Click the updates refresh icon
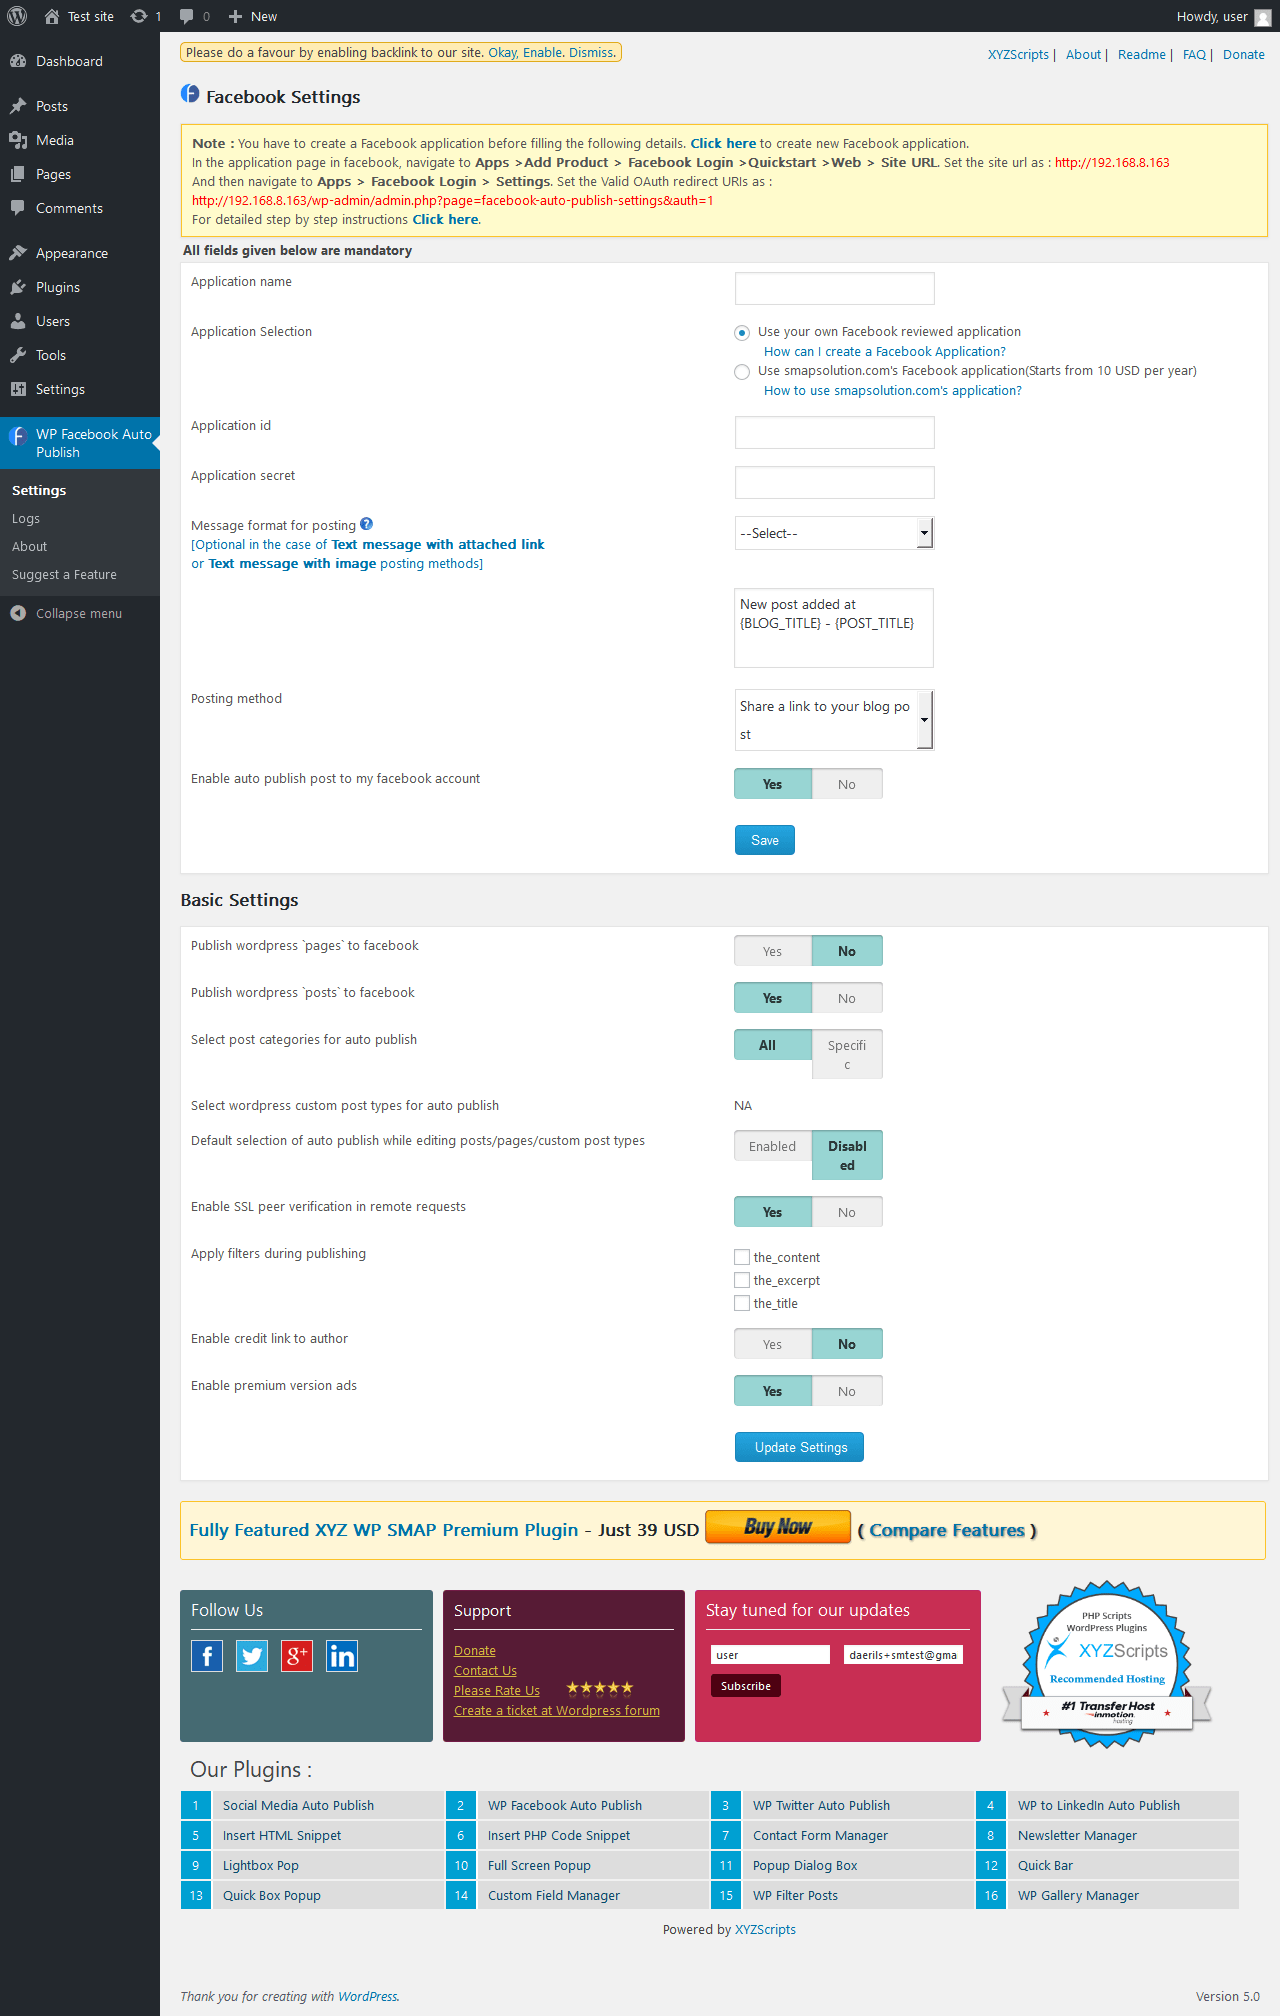This screenshot has height=2016, width=1280. (x=139, y=16)
